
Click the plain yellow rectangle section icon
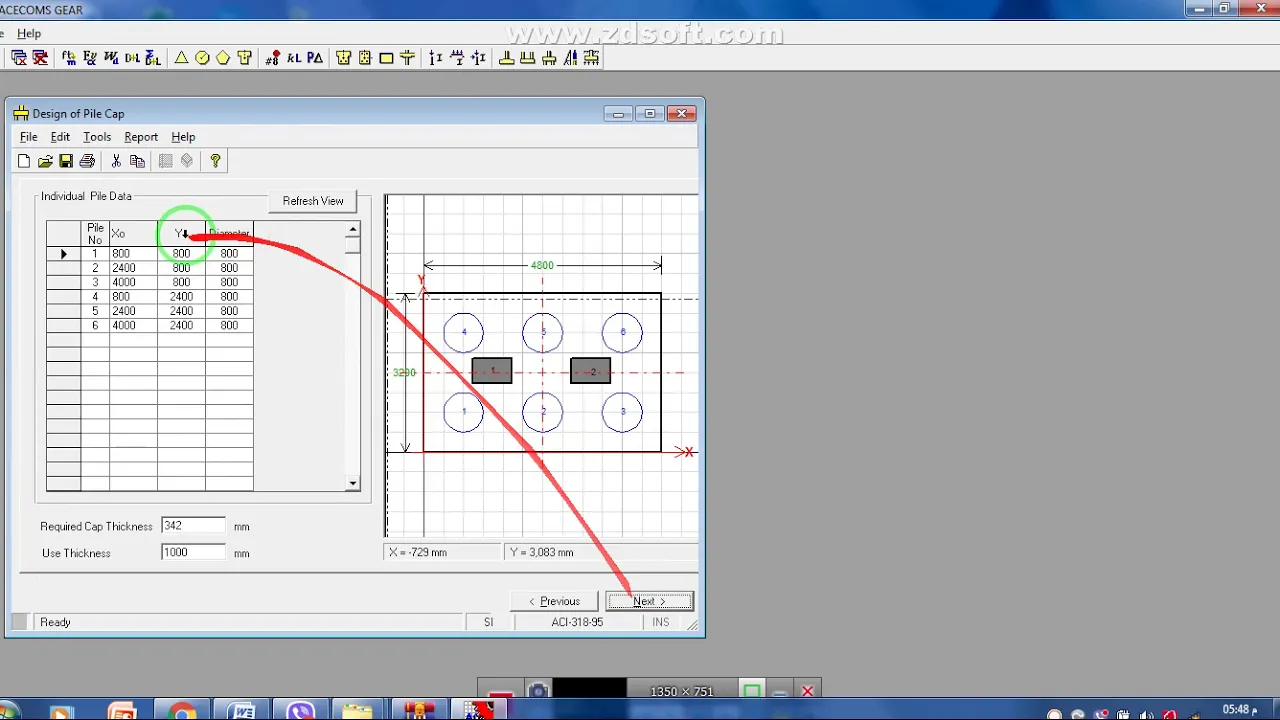(x=386, y=58)
